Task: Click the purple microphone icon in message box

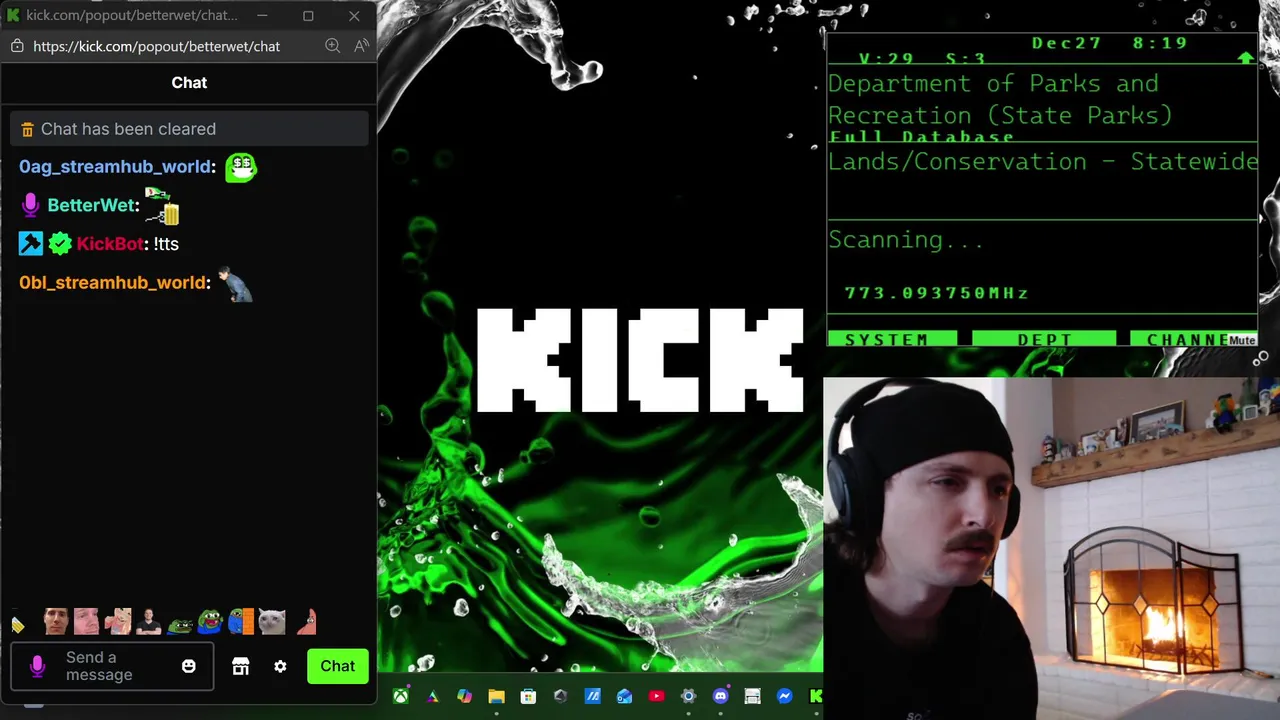Action: point(37,666)
